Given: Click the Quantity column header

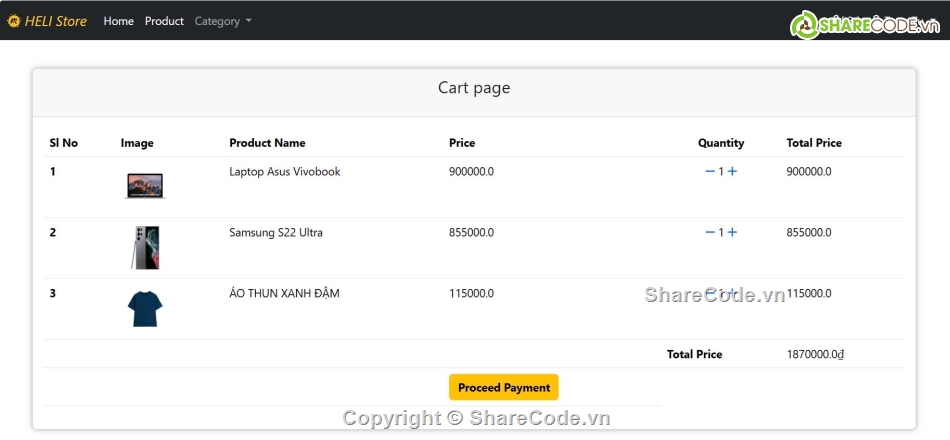Looking at the screenshot, I should pos(721,143).
